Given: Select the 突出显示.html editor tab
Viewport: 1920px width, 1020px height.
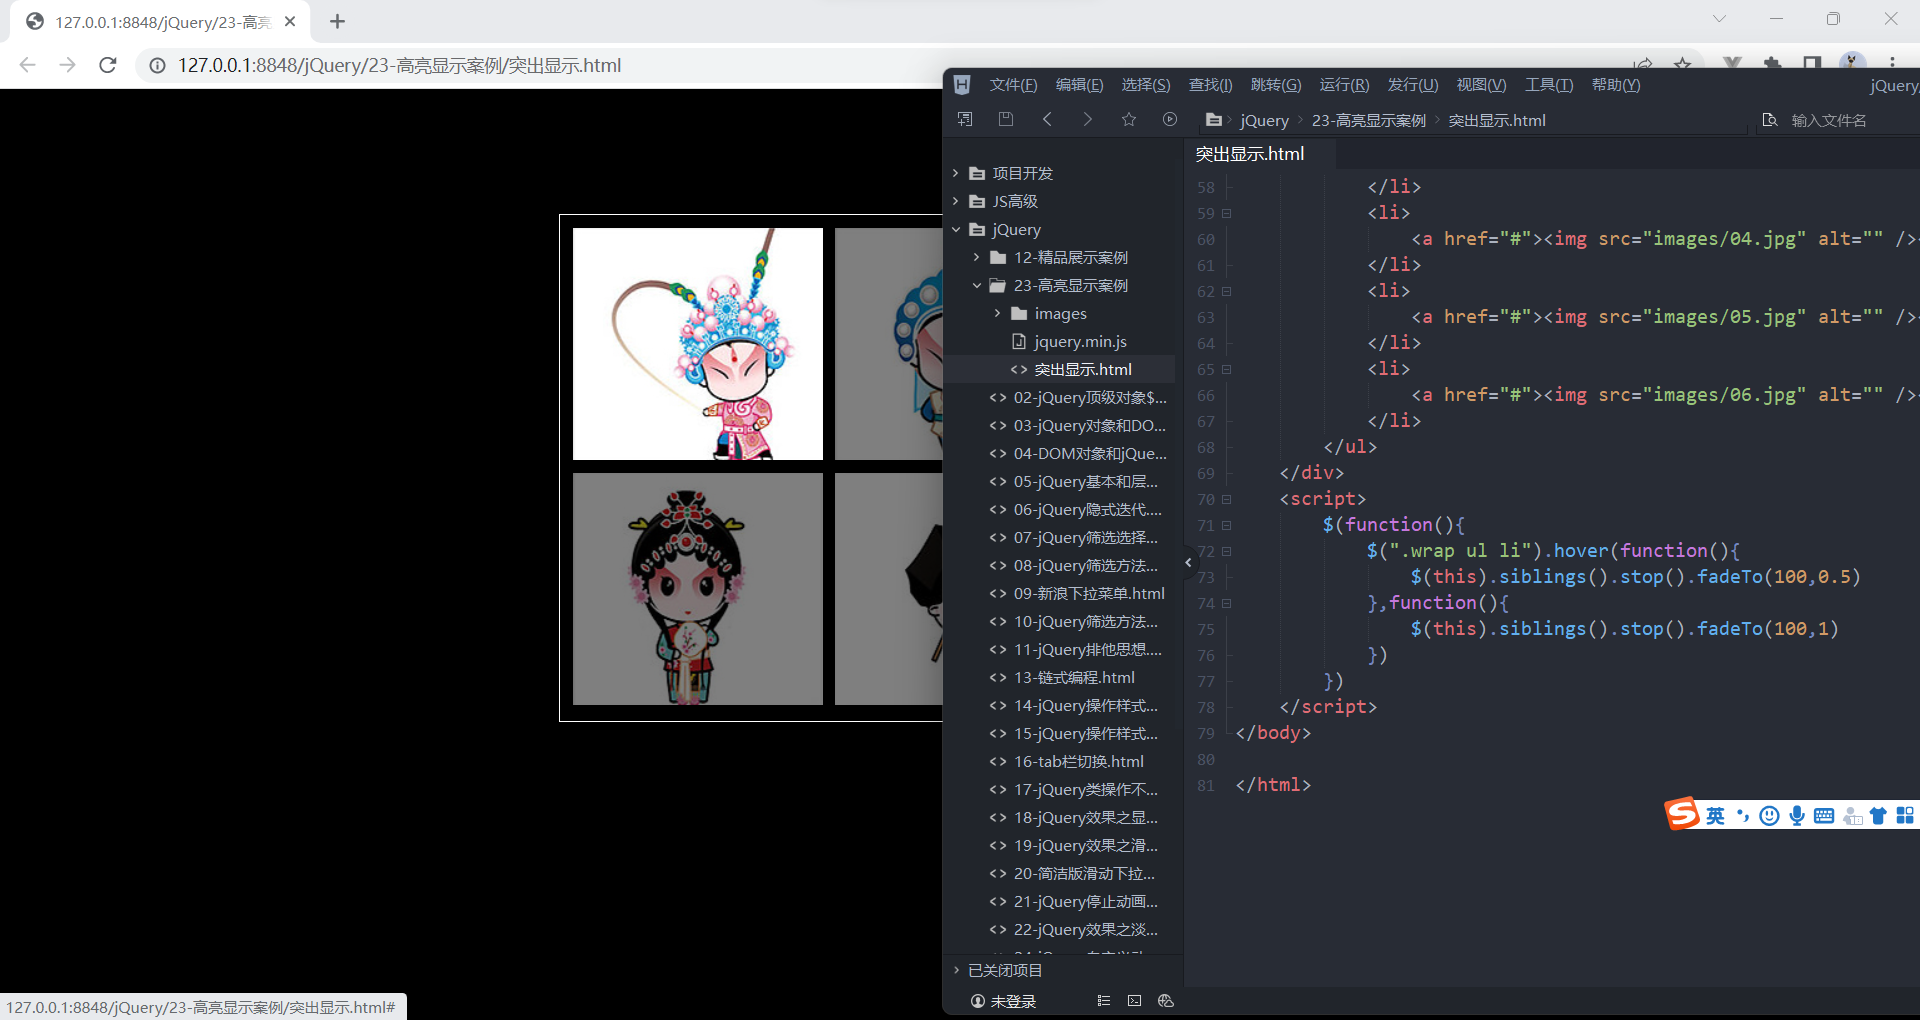Looking at the screenshot, I should point(1249,153).
